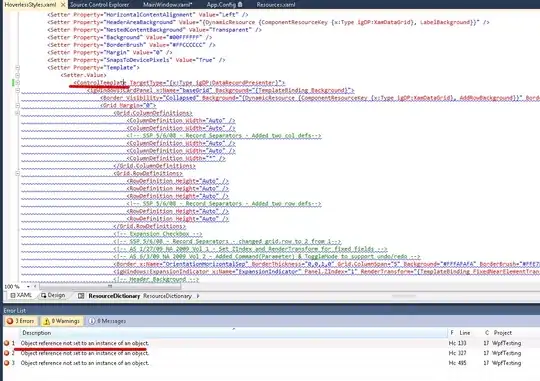Collapse the Grid.RowDefinitions outlining node
The width and height of the screenshot is (540, 381).
17,173
